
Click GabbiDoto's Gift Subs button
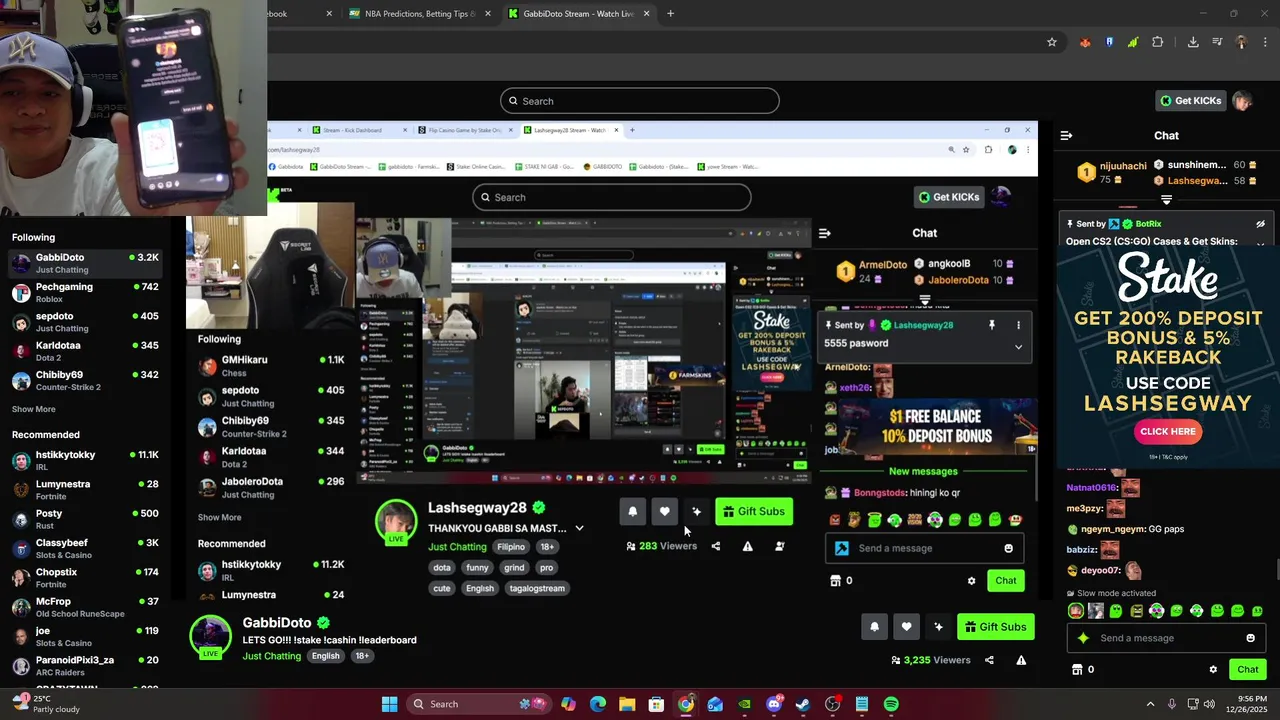coord(996,627)
